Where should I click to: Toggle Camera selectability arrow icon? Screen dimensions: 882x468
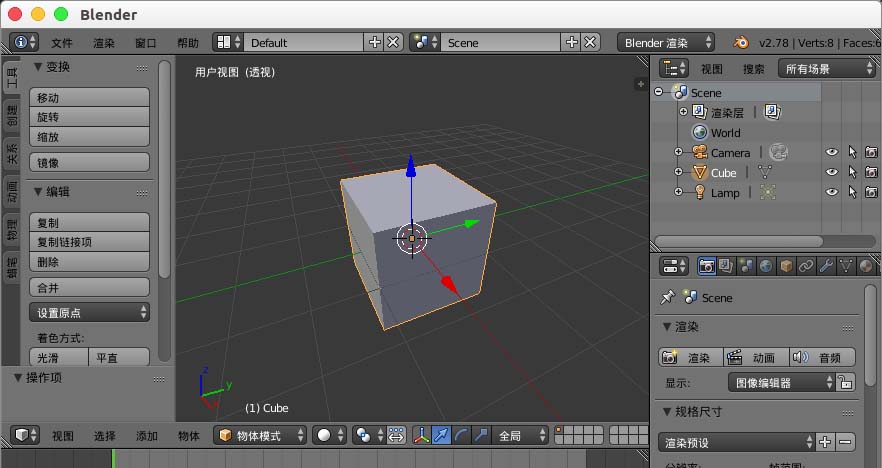(x=852, y=152)
